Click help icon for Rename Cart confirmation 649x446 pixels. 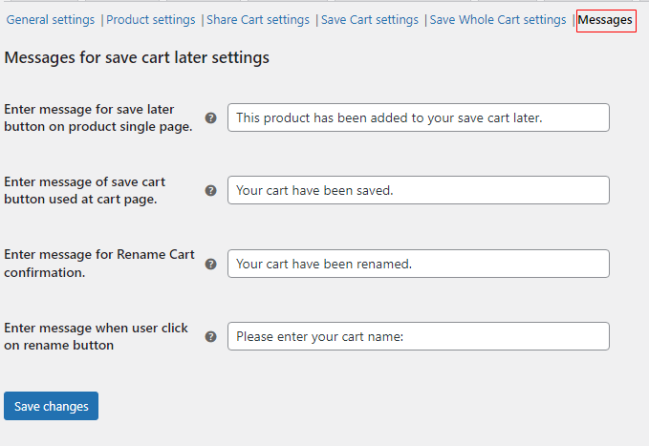coord(211,264)
